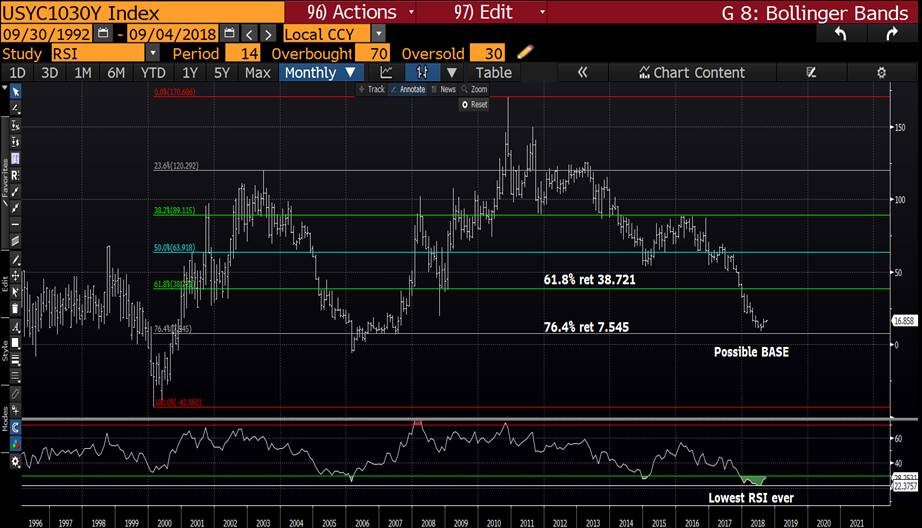This screenshot has height=528, width=922.
Task: Open the Chart Content panel
Action: [x=692, y=72]
